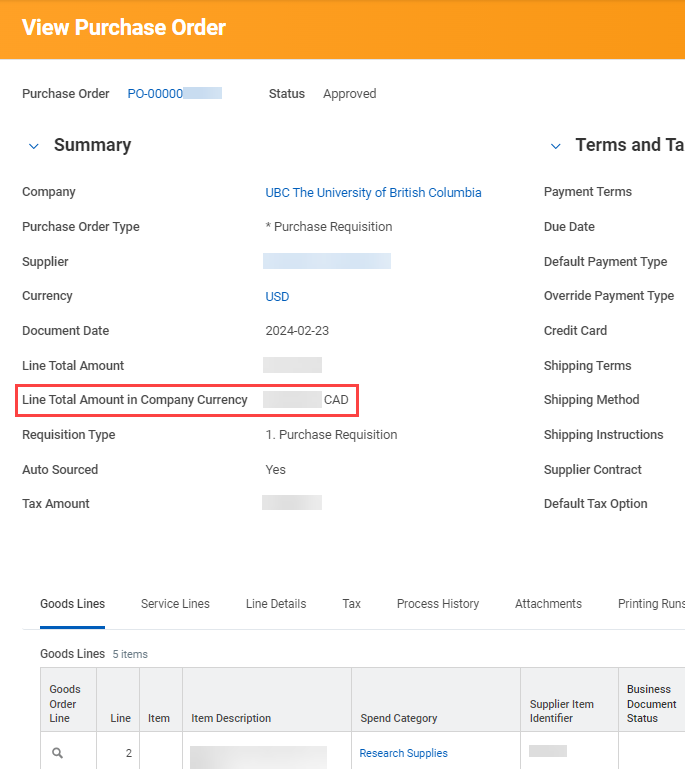
Task: Click the Line column header
Action: 120,718
